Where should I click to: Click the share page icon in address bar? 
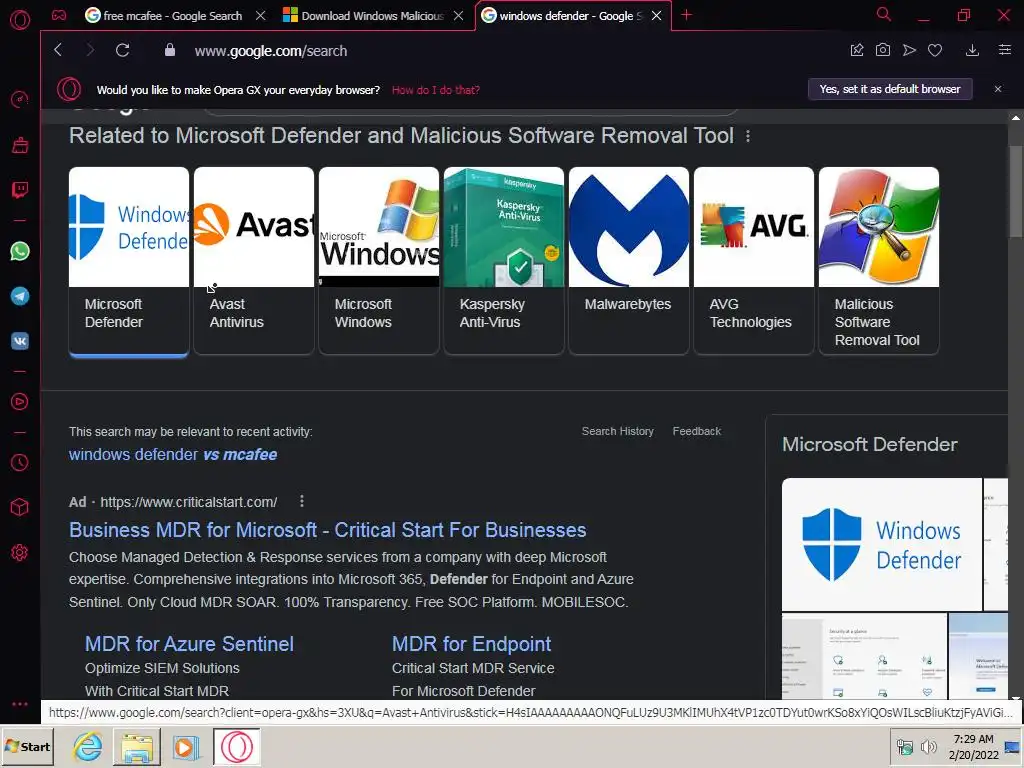click(857, 50)
